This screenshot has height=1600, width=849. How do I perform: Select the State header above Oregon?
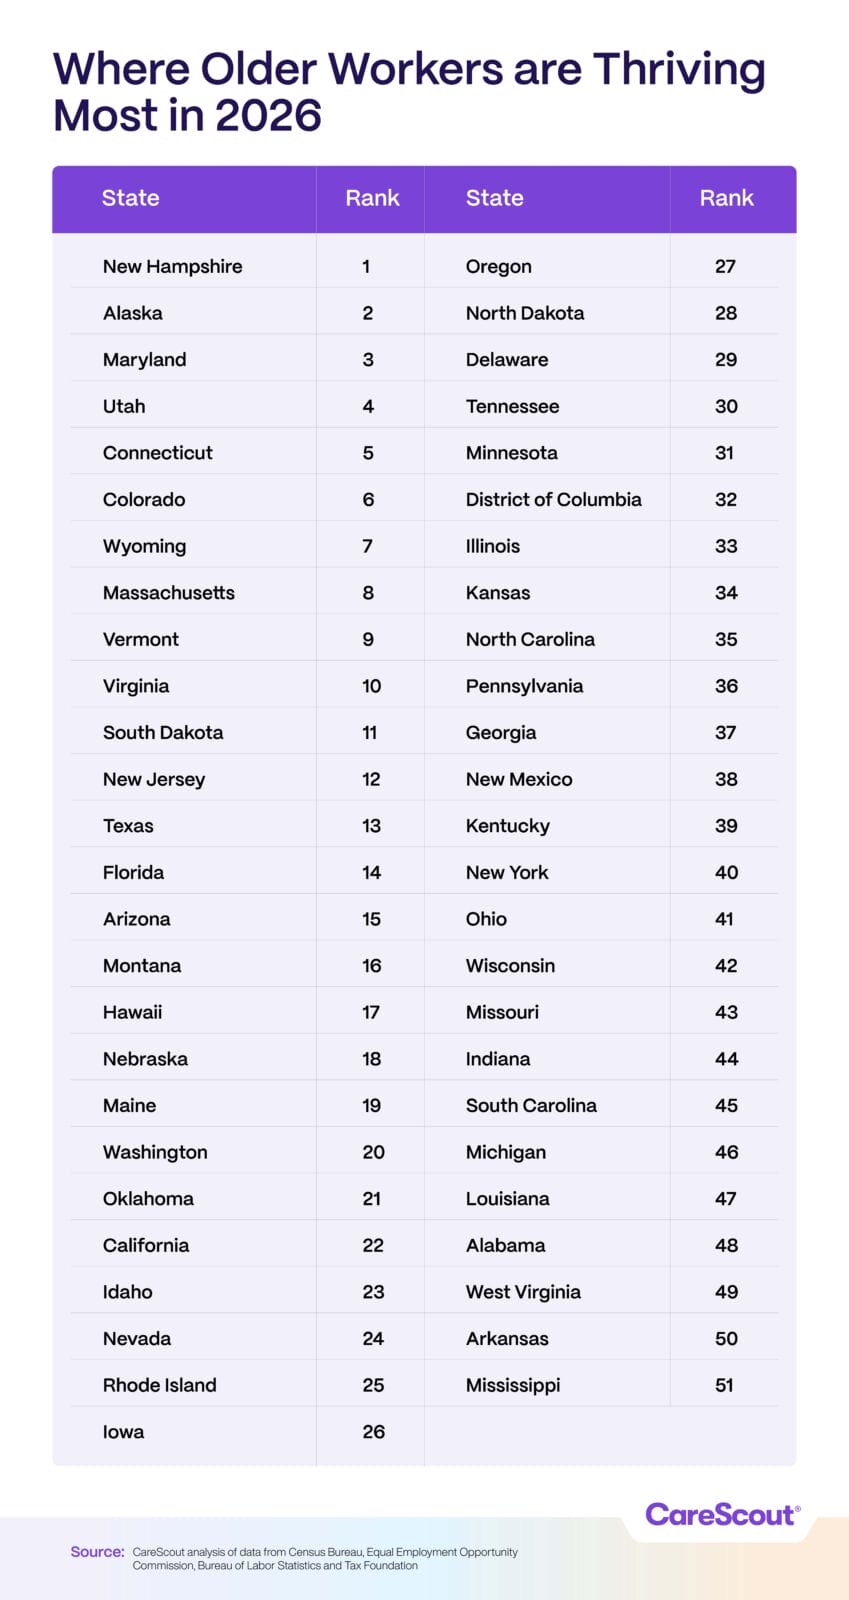click(495, 198)
